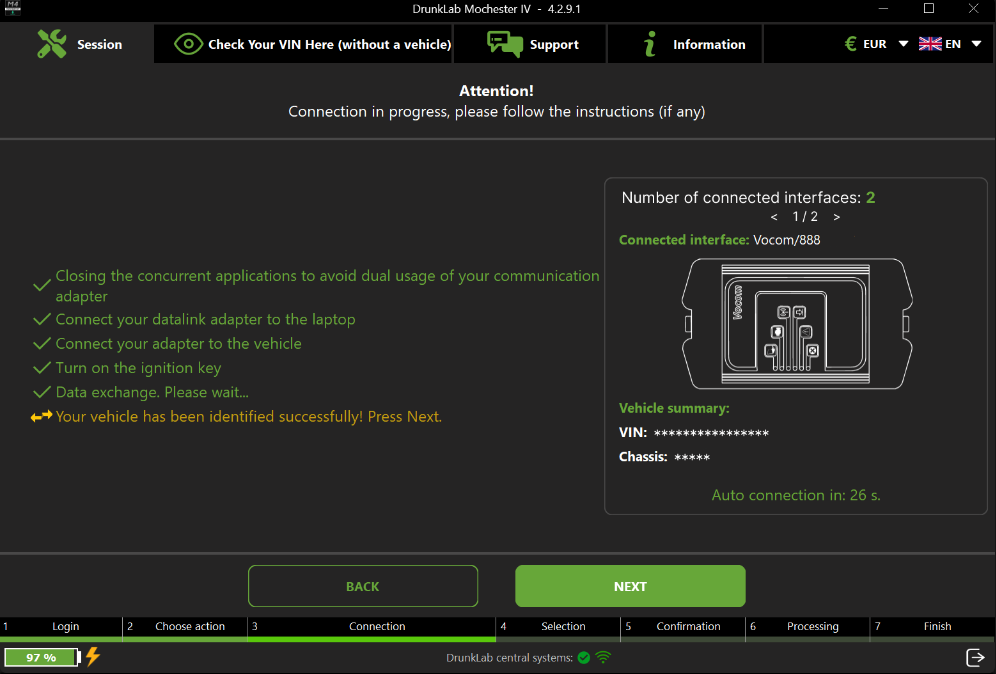Click the previous interface arrow '<'
The width and height of the screenshot is (996, 674).
[x=773, y=217]
